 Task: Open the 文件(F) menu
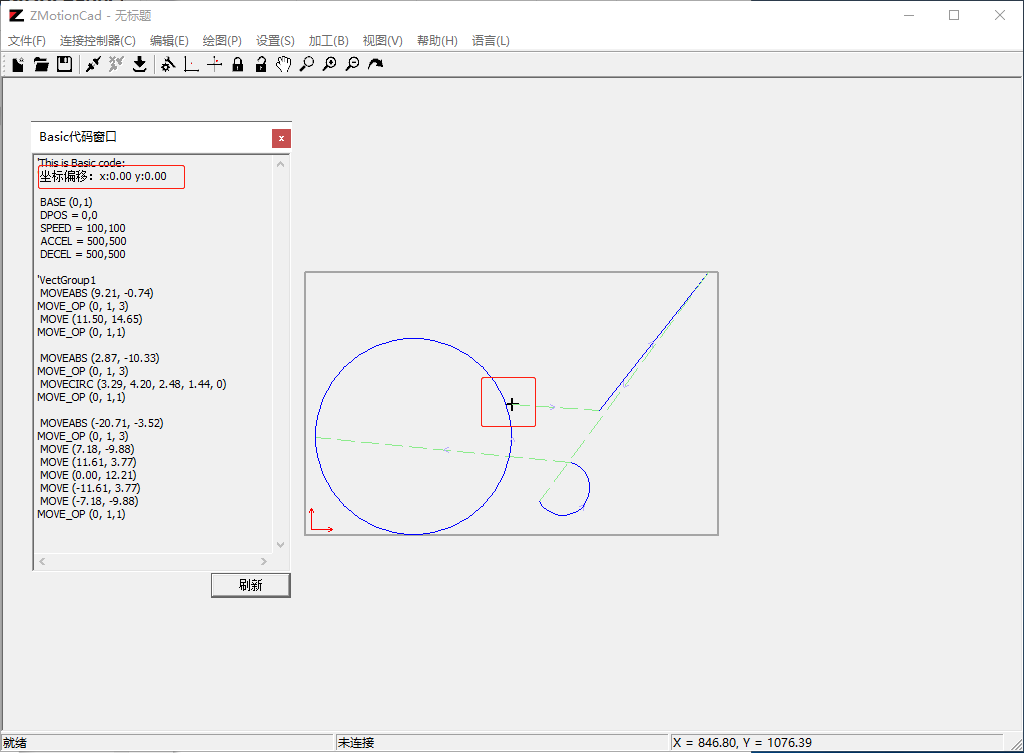27,40
